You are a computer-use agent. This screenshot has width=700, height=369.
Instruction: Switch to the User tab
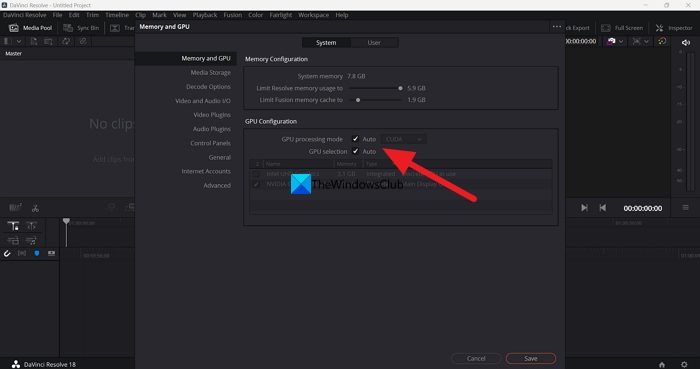point(374,42)
